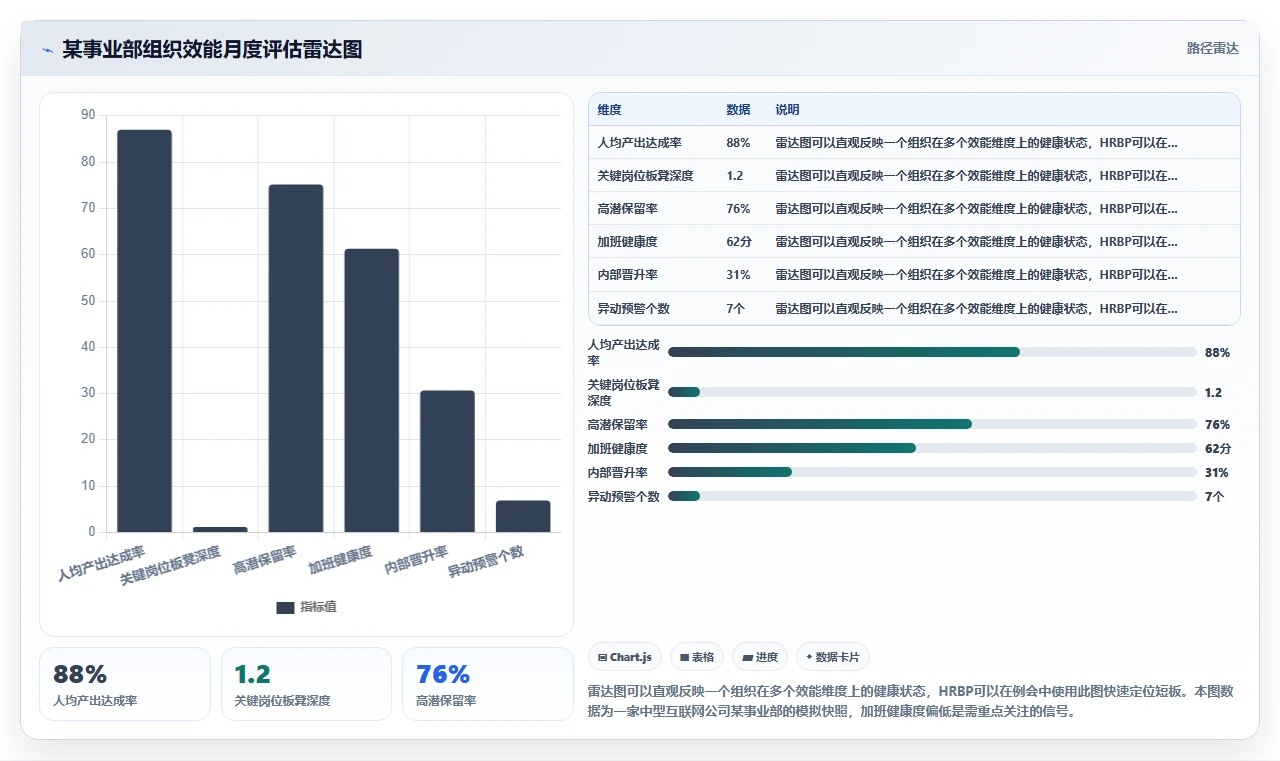Viewport: 1280px width, 761px height.
Task: Open the 88% 人均产出达成率 stat card
Action: pos(125,684)
